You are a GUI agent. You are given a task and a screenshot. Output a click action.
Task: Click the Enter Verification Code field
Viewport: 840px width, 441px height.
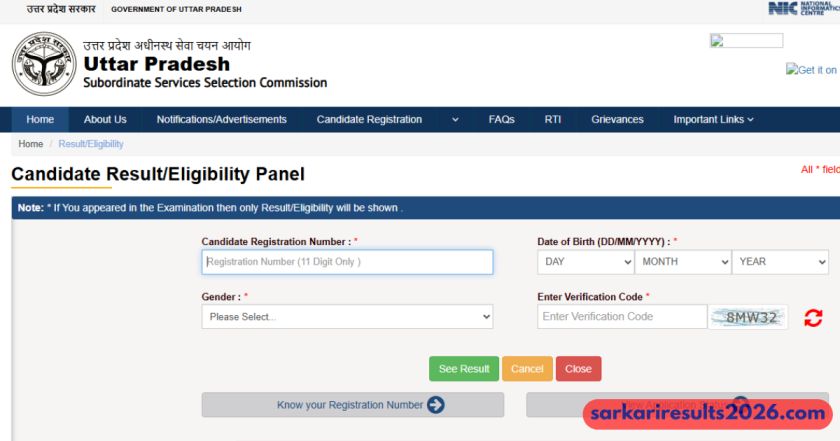click(x=621, y=317)
